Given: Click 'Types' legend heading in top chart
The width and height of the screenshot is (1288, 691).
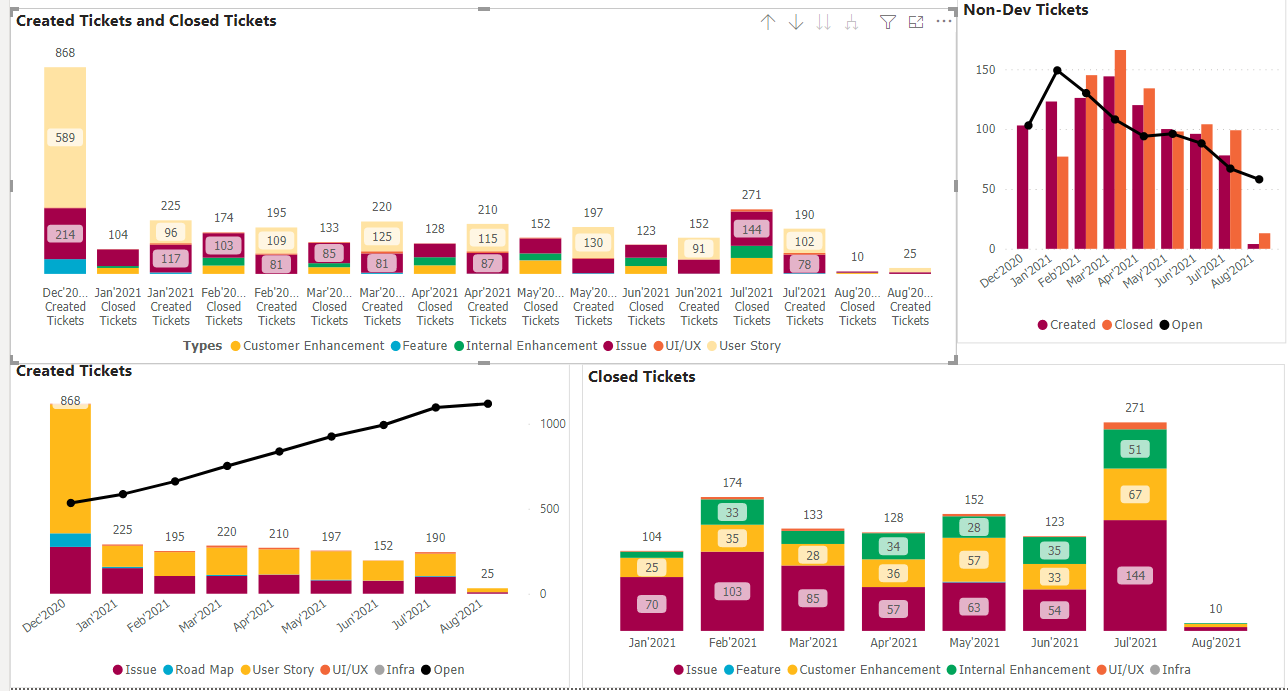Looking at the screenshot, I should 203,345.
